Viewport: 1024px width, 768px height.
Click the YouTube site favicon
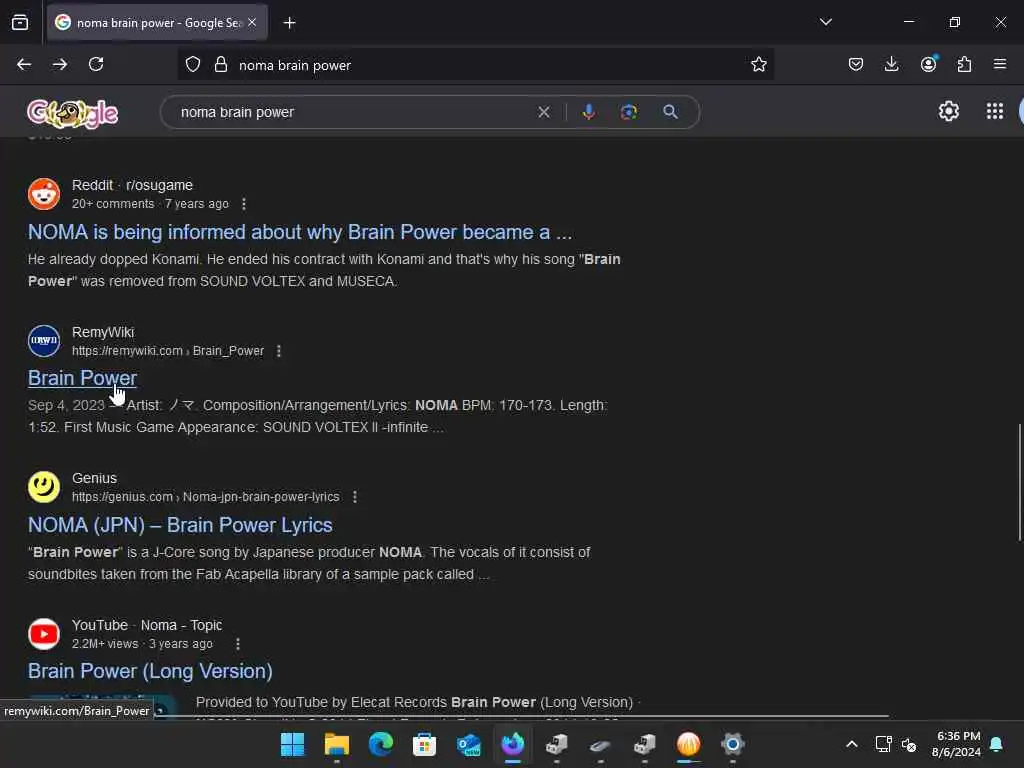coord(44,634)
